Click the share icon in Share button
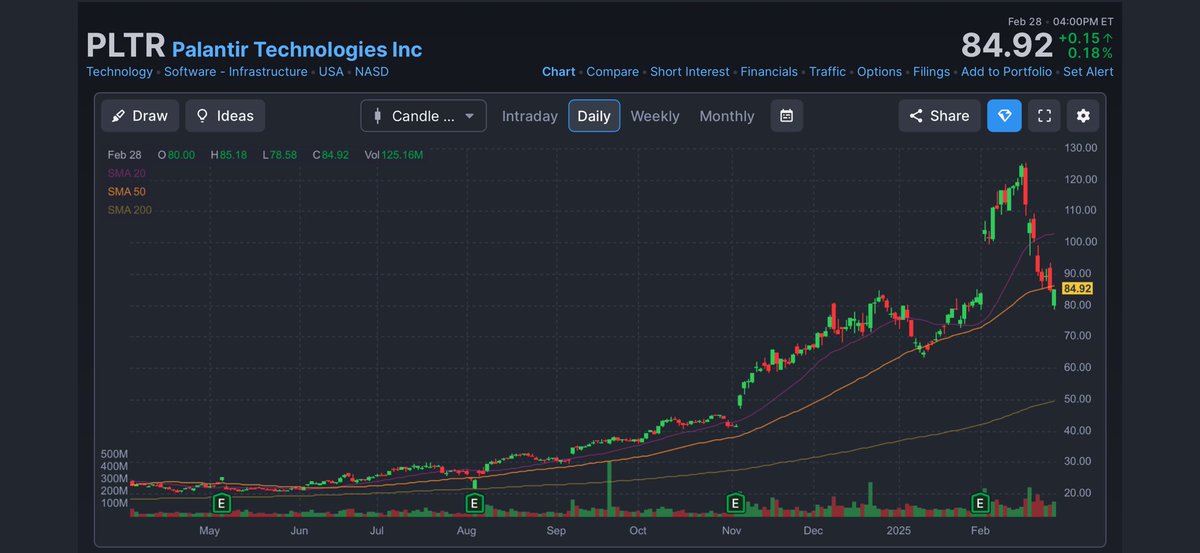 tap(915, 116)
